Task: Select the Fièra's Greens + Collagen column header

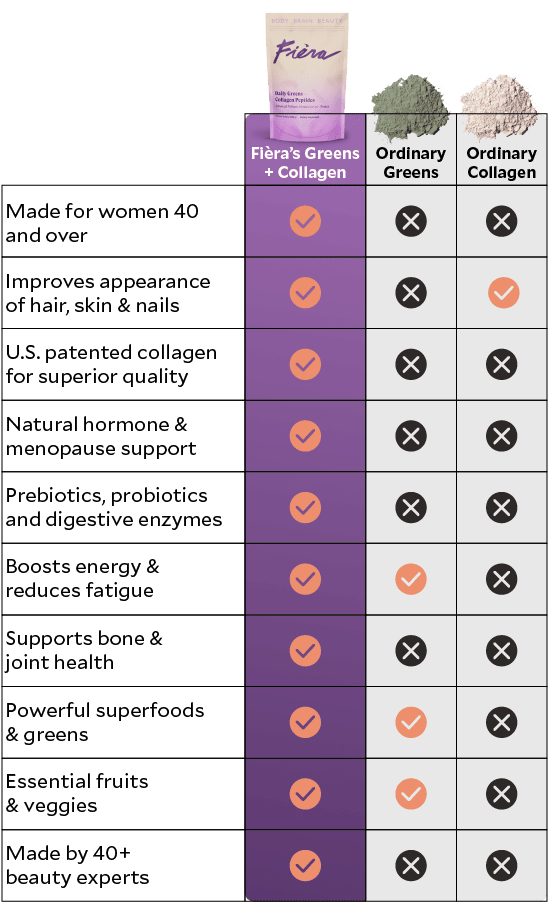Action: 305,162
